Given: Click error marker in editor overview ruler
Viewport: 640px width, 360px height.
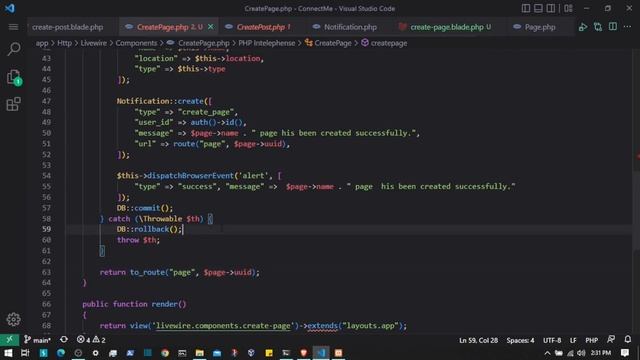Looking at the screenshot, I should click(638, 156).
